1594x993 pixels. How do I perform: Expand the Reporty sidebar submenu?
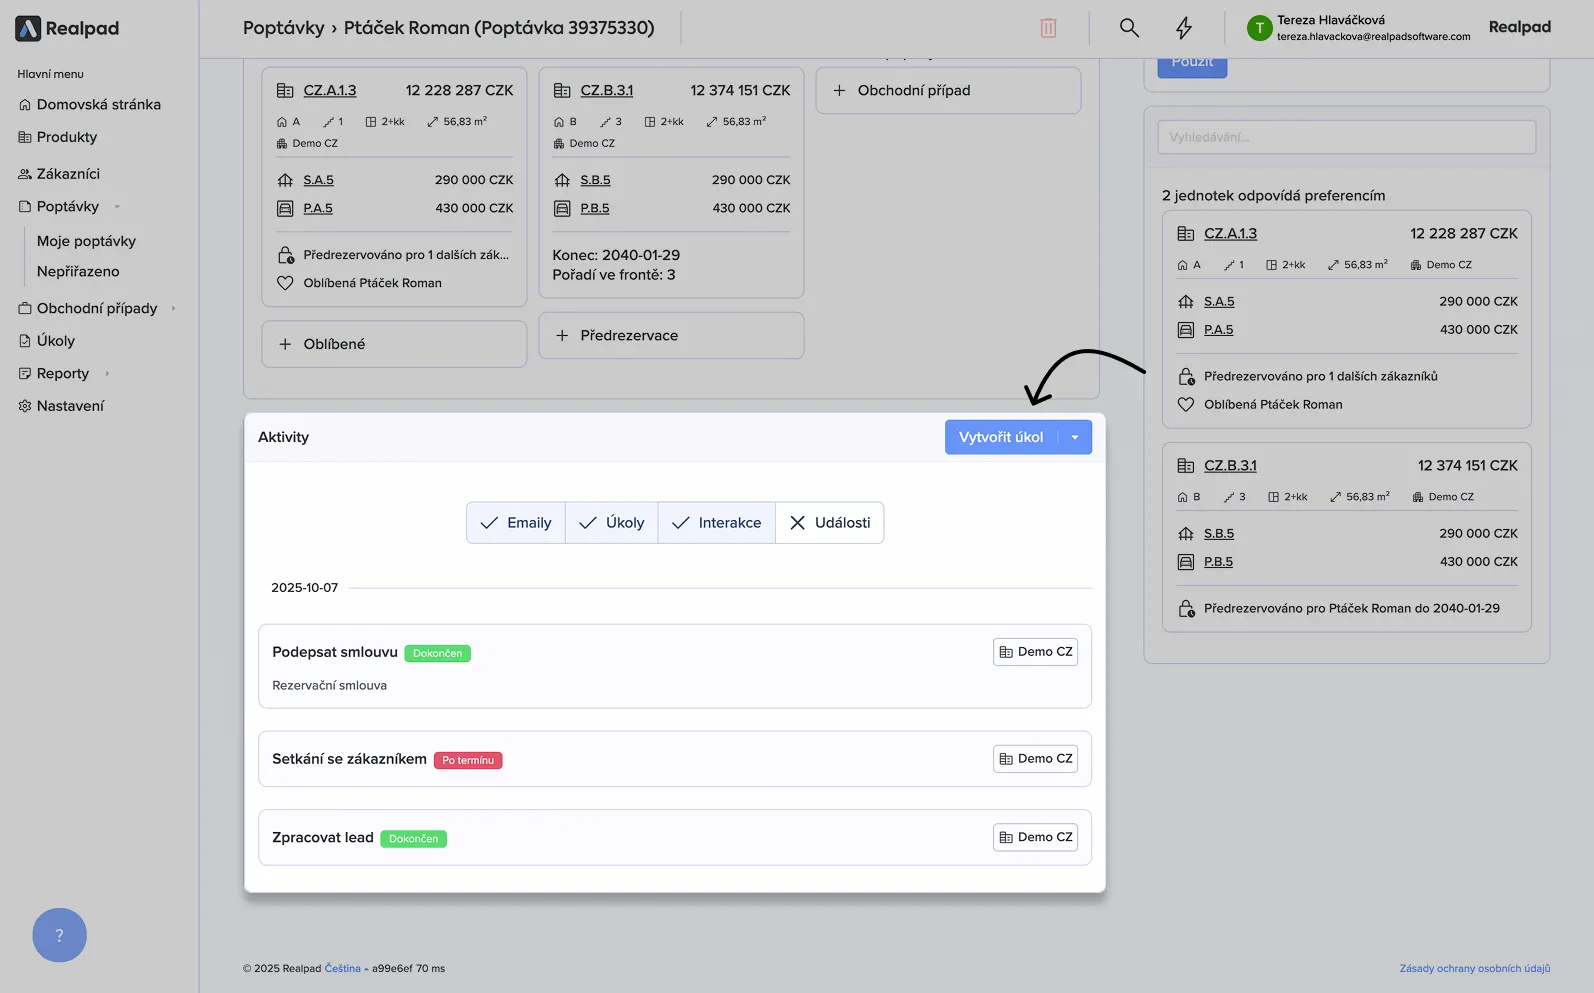107,374
